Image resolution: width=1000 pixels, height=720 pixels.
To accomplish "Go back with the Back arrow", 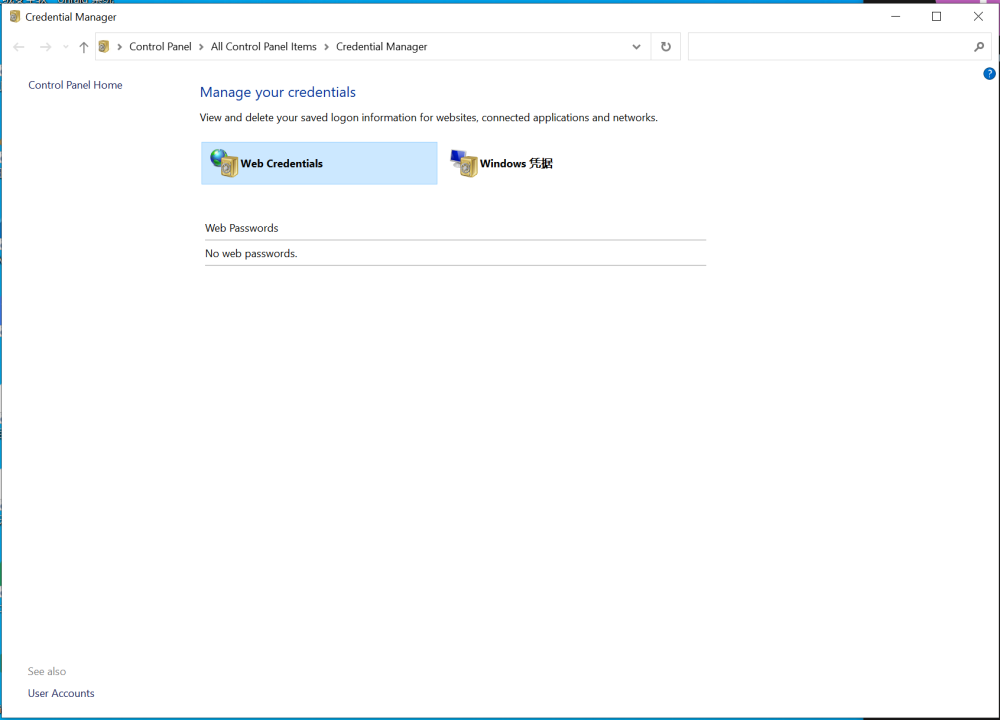I will (19, 47).
